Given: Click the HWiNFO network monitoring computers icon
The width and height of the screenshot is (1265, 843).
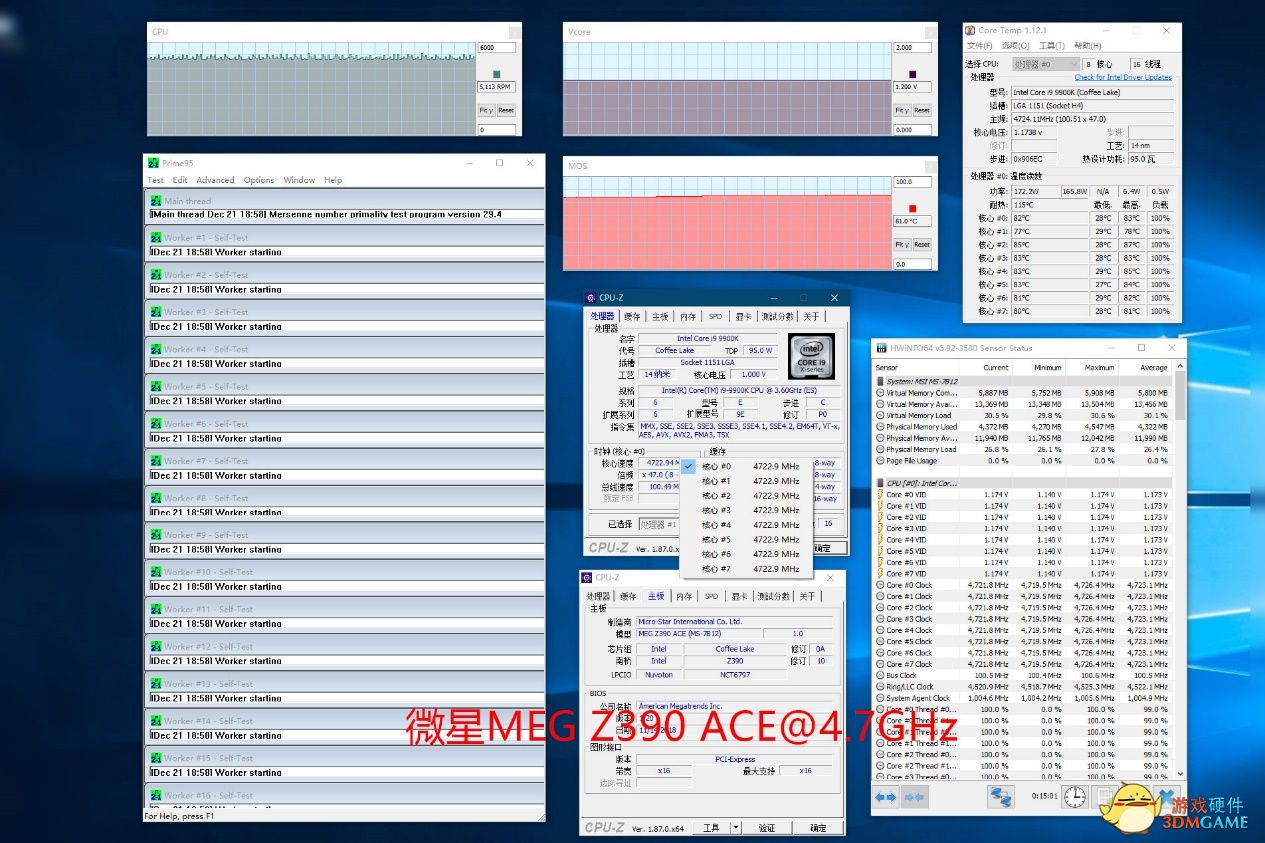Looking at the screenshot, I should 1001,797.
